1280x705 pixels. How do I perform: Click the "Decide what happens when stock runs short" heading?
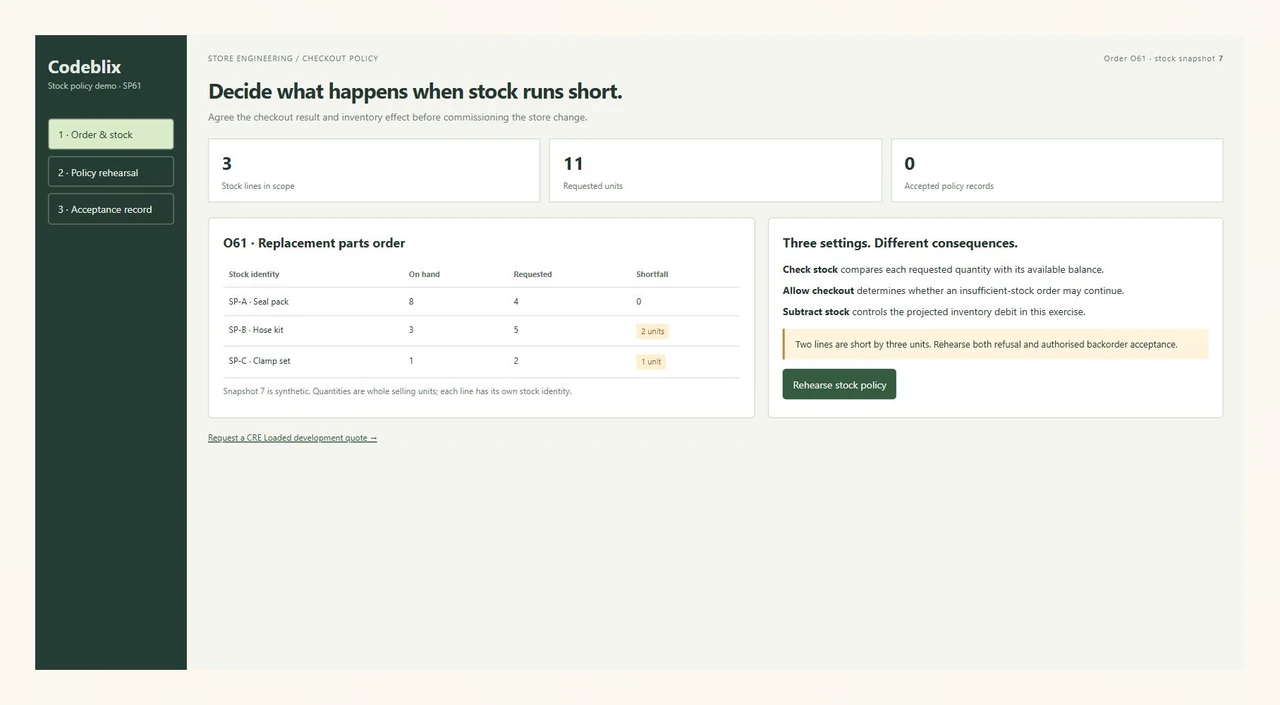click(x=415, y=91)
